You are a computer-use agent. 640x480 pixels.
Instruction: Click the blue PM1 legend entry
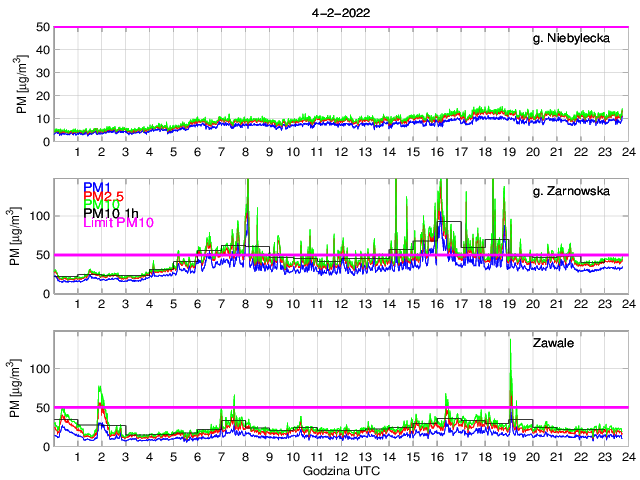click(97, 187)
